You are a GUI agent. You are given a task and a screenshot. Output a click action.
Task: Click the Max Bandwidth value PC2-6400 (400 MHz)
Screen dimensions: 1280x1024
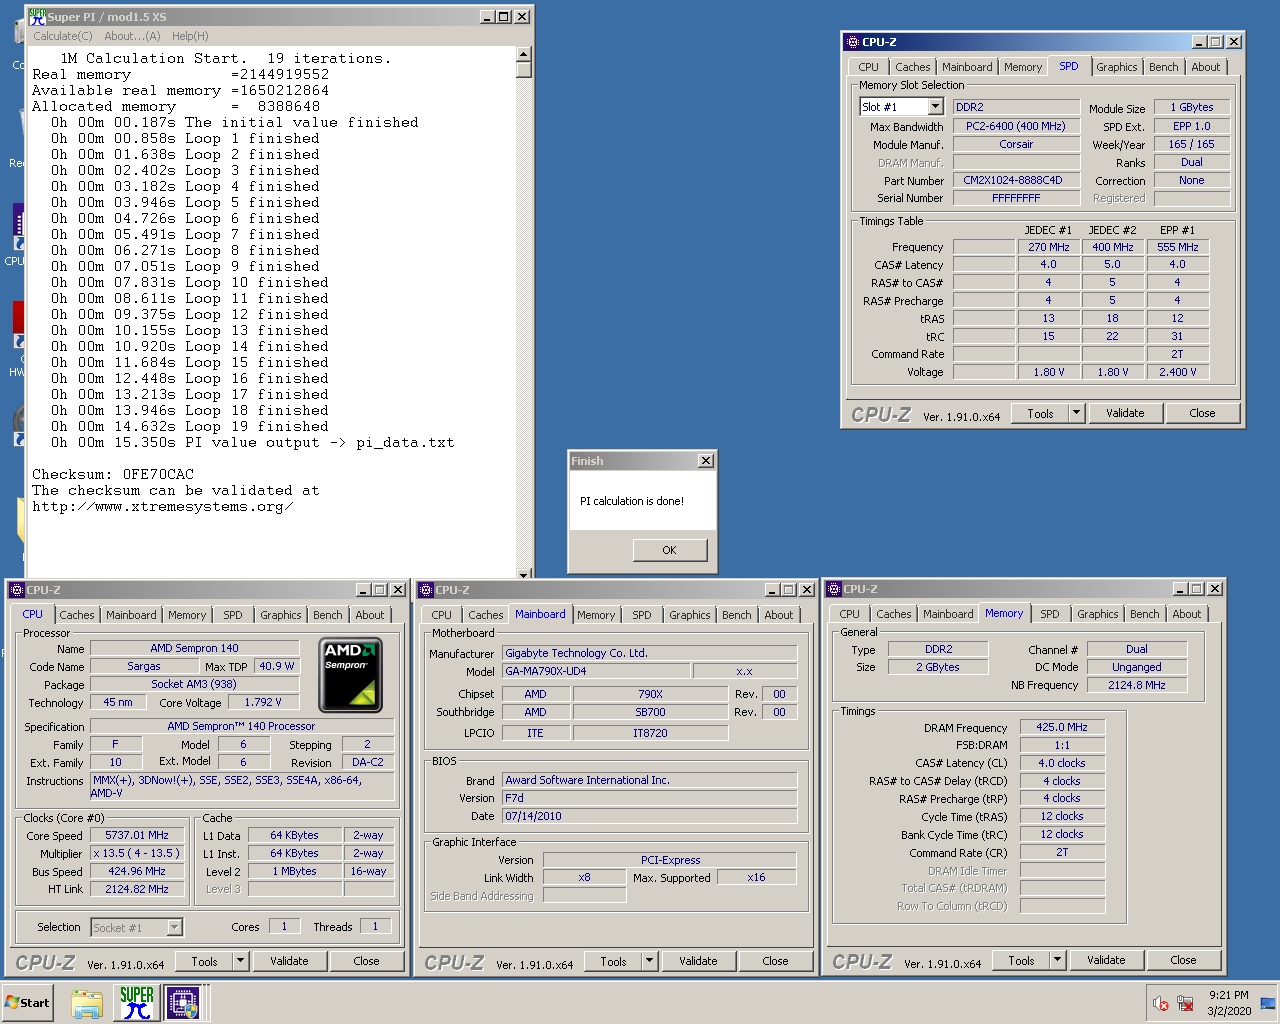click(x=1016, y=126)
